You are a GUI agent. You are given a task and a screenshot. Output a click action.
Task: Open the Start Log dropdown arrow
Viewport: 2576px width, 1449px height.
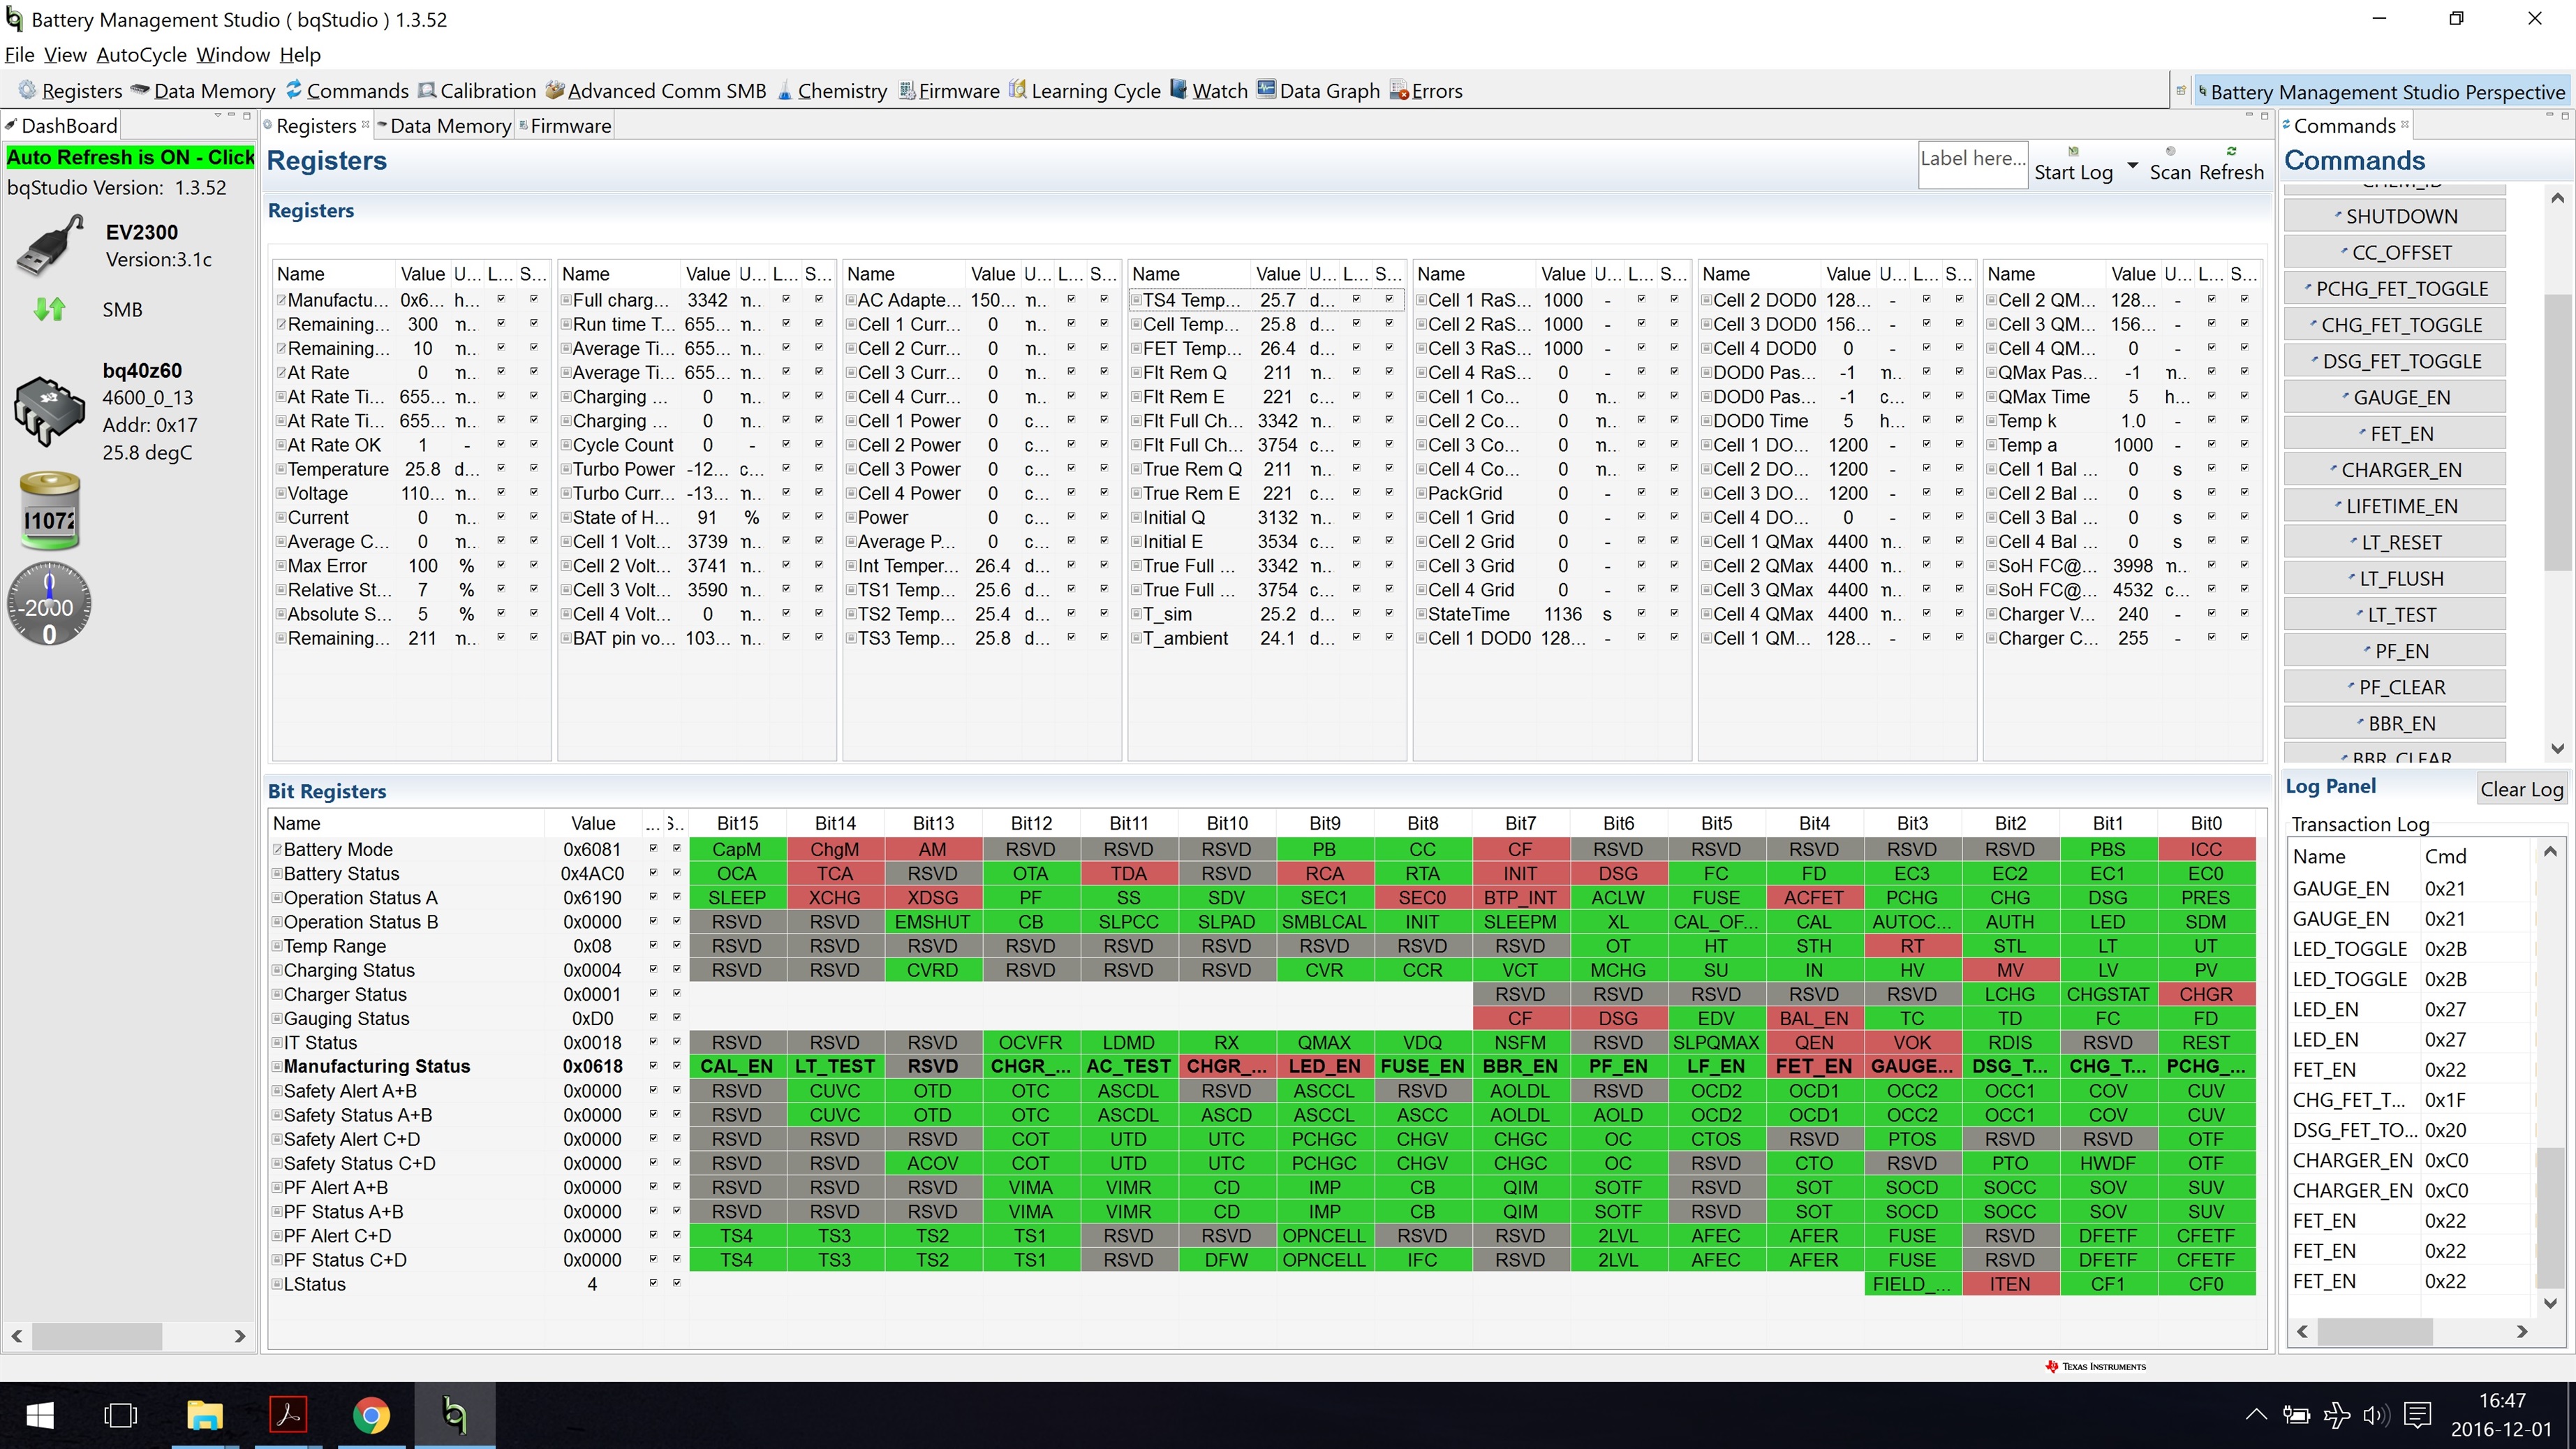(2131, 166)
